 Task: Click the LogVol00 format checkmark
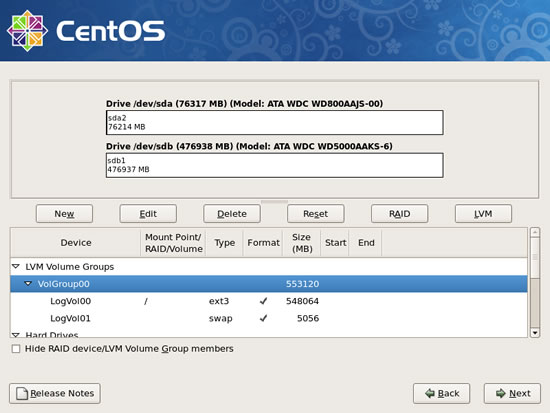[x=263, y=301]
